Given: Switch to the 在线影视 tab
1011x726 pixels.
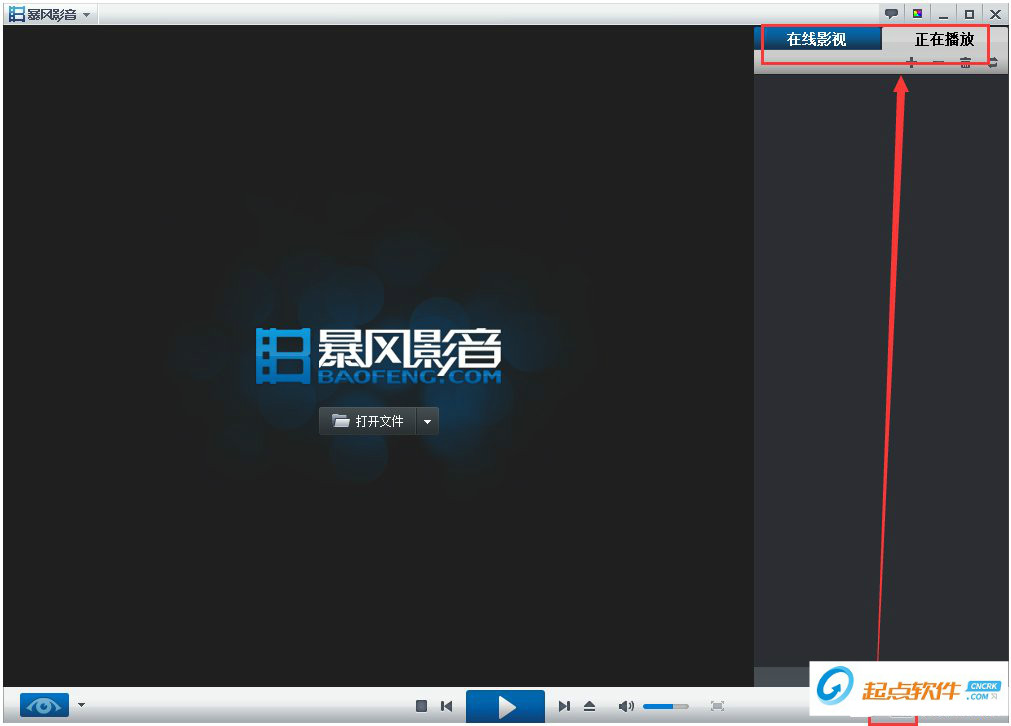Looking at the screenshot, I should 817,39.
